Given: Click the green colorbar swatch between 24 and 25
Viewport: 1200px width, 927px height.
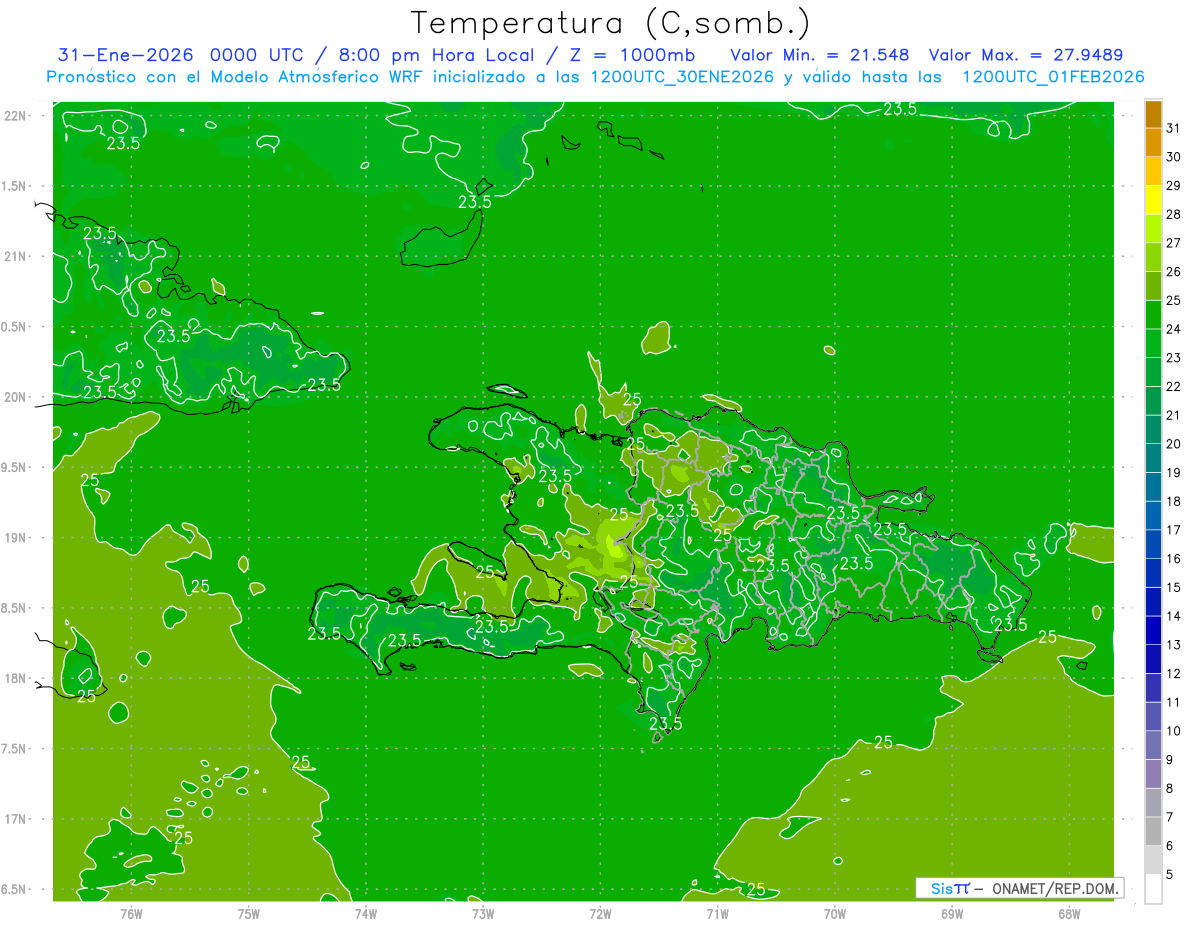Looking at the screenshot, I should point(1153,315).
